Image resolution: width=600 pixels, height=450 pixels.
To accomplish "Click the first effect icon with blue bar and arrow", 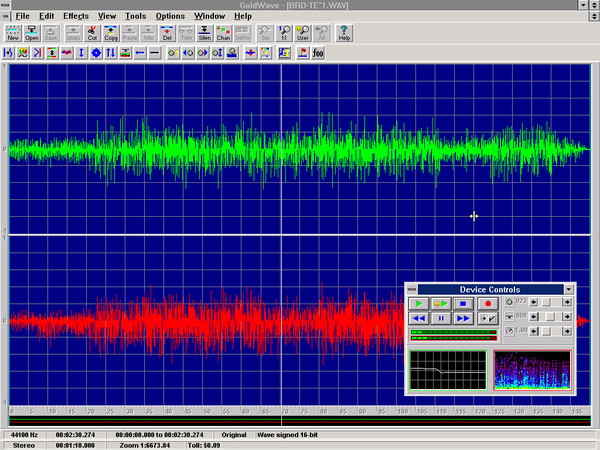I will pos(8,53).
